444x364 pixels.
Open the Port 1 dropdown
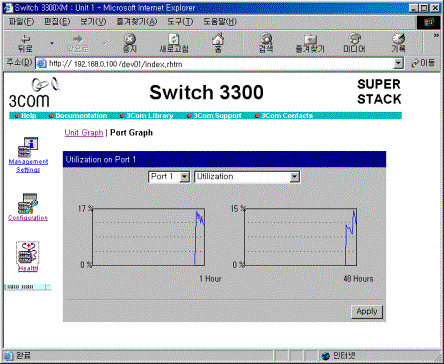coord(169,177)
